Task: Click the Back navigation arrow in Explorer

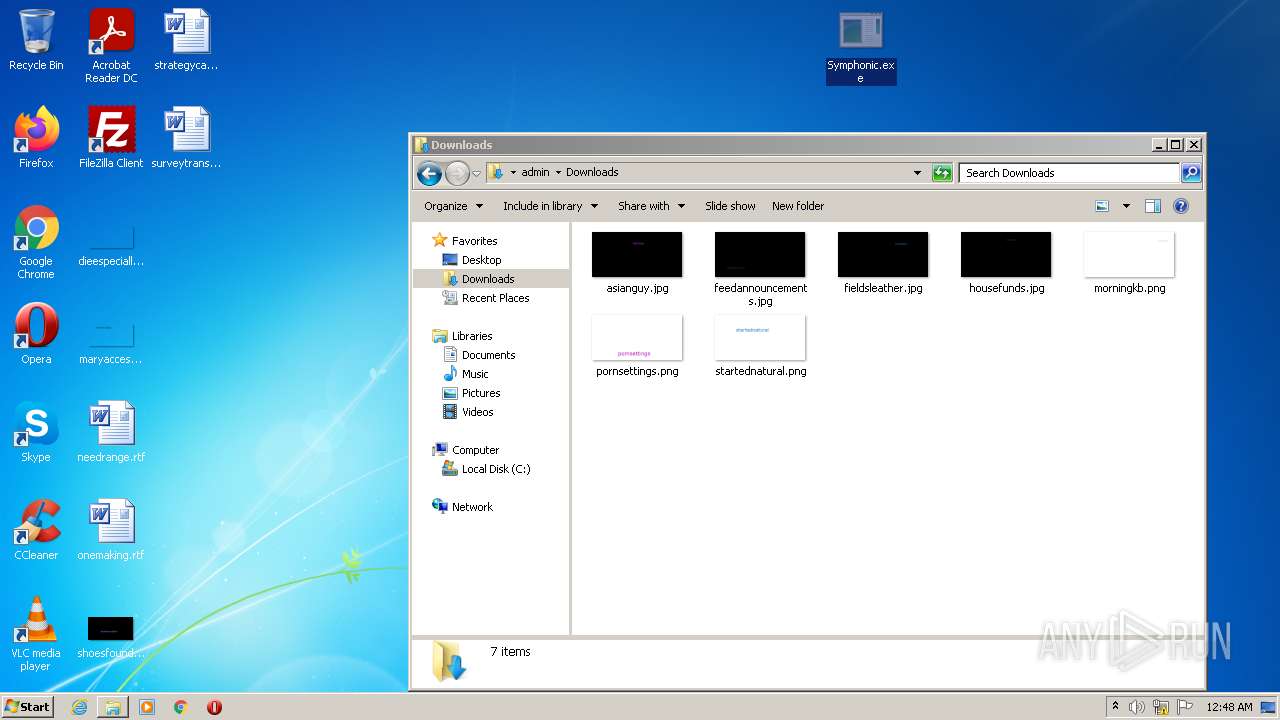Action: [429, 173]
